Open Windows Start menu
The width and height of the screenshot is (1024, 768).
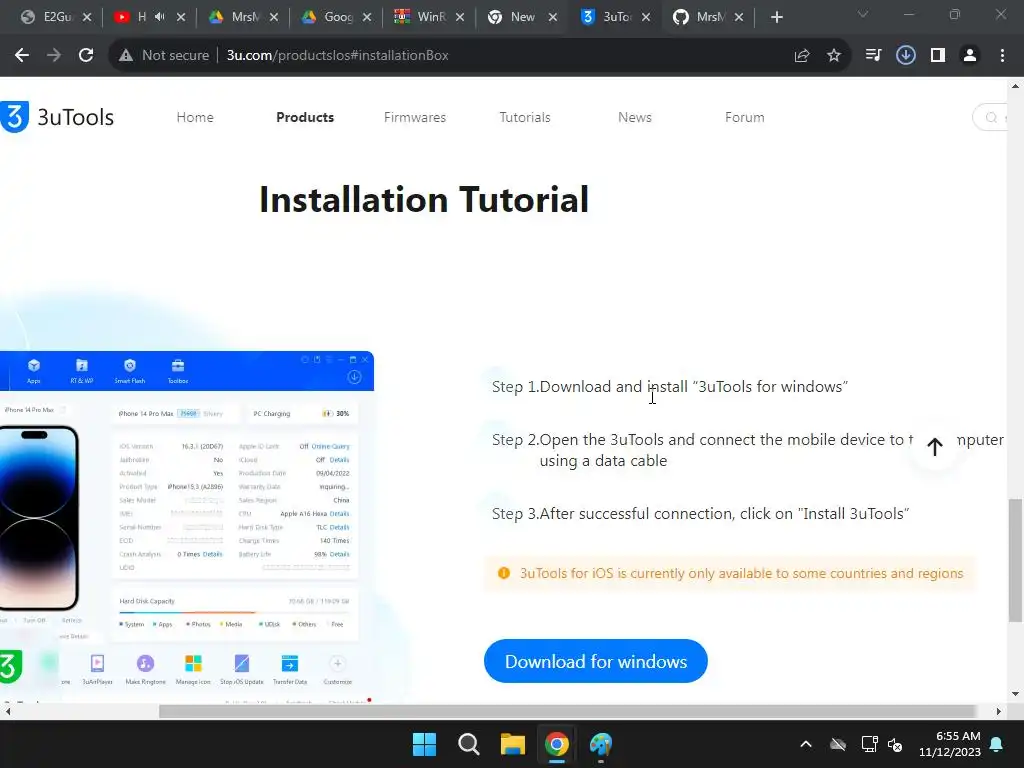click(x=424, y=744)
